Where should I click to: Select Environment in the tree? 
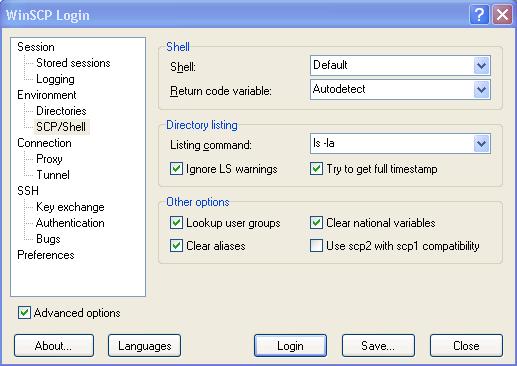(x=47, y=95)
